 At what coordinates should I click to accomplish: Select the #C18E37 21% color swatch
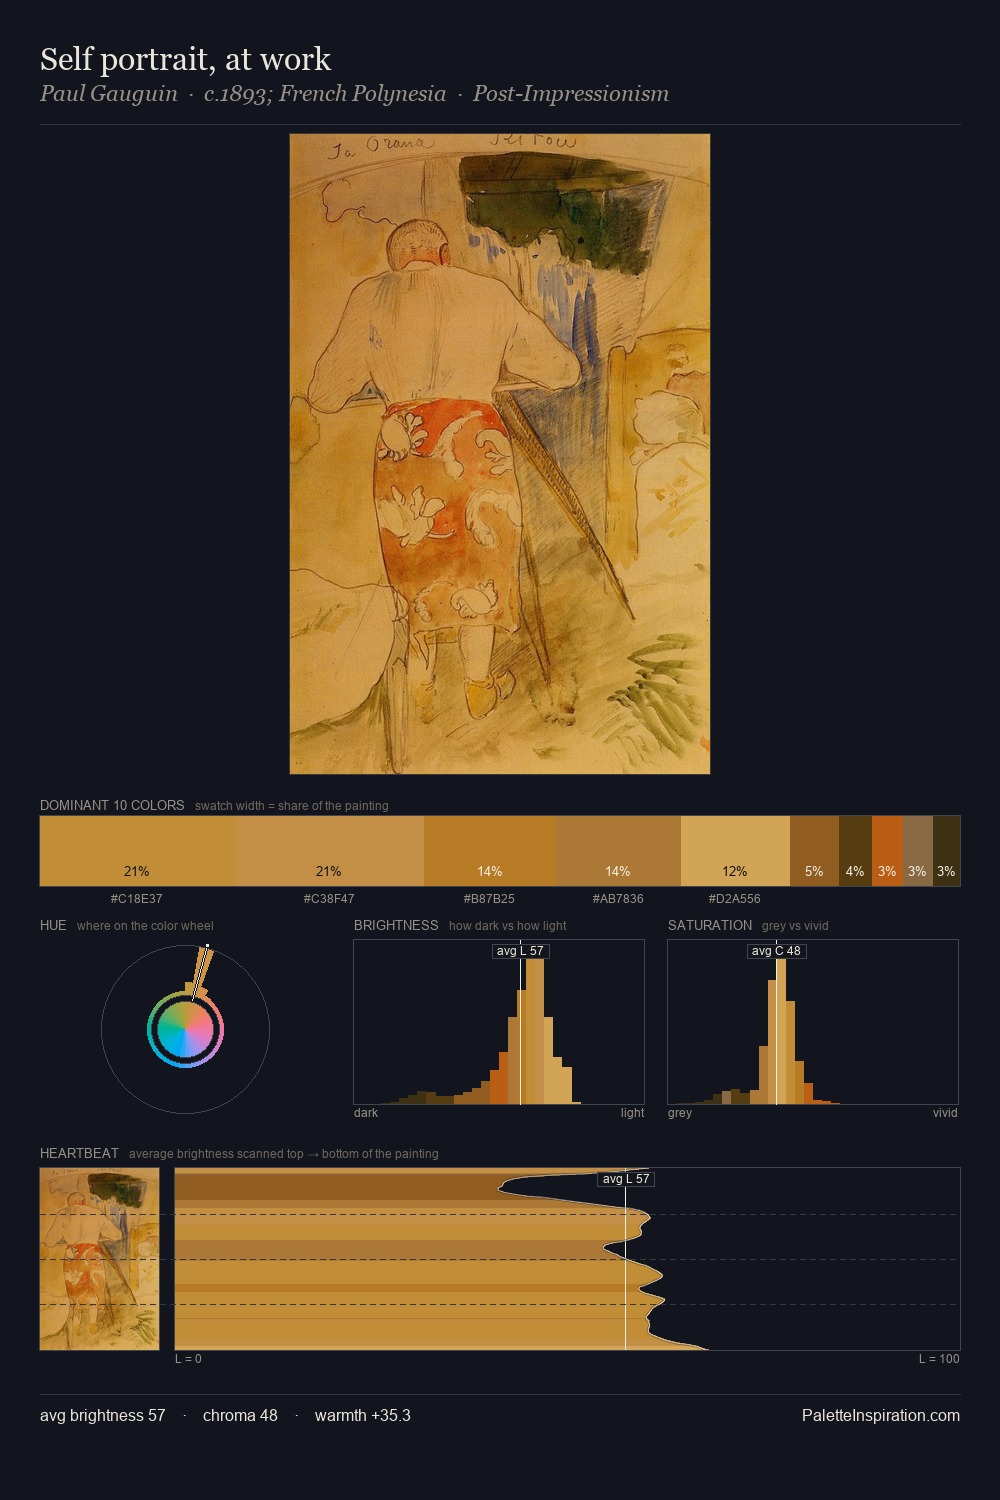[137, 851]
